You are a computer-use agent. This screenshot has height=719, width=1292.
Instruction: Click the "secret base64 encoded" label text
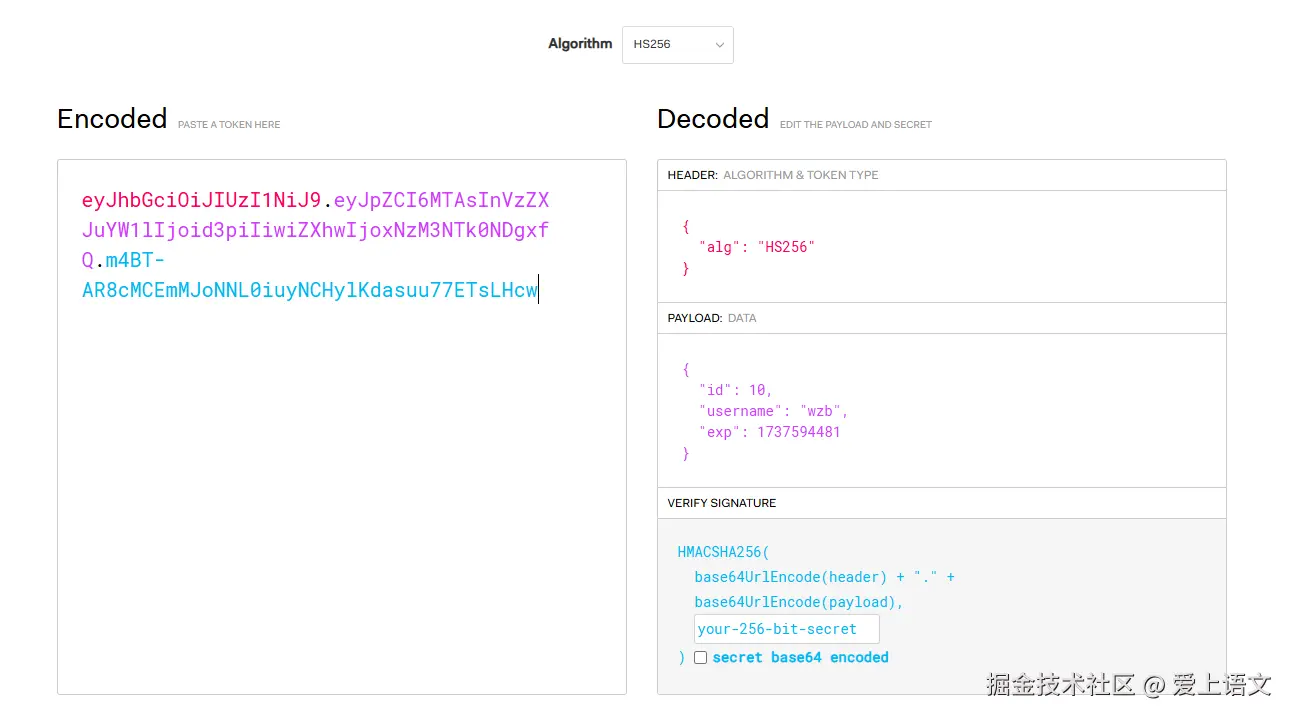[x=800, y=657]
